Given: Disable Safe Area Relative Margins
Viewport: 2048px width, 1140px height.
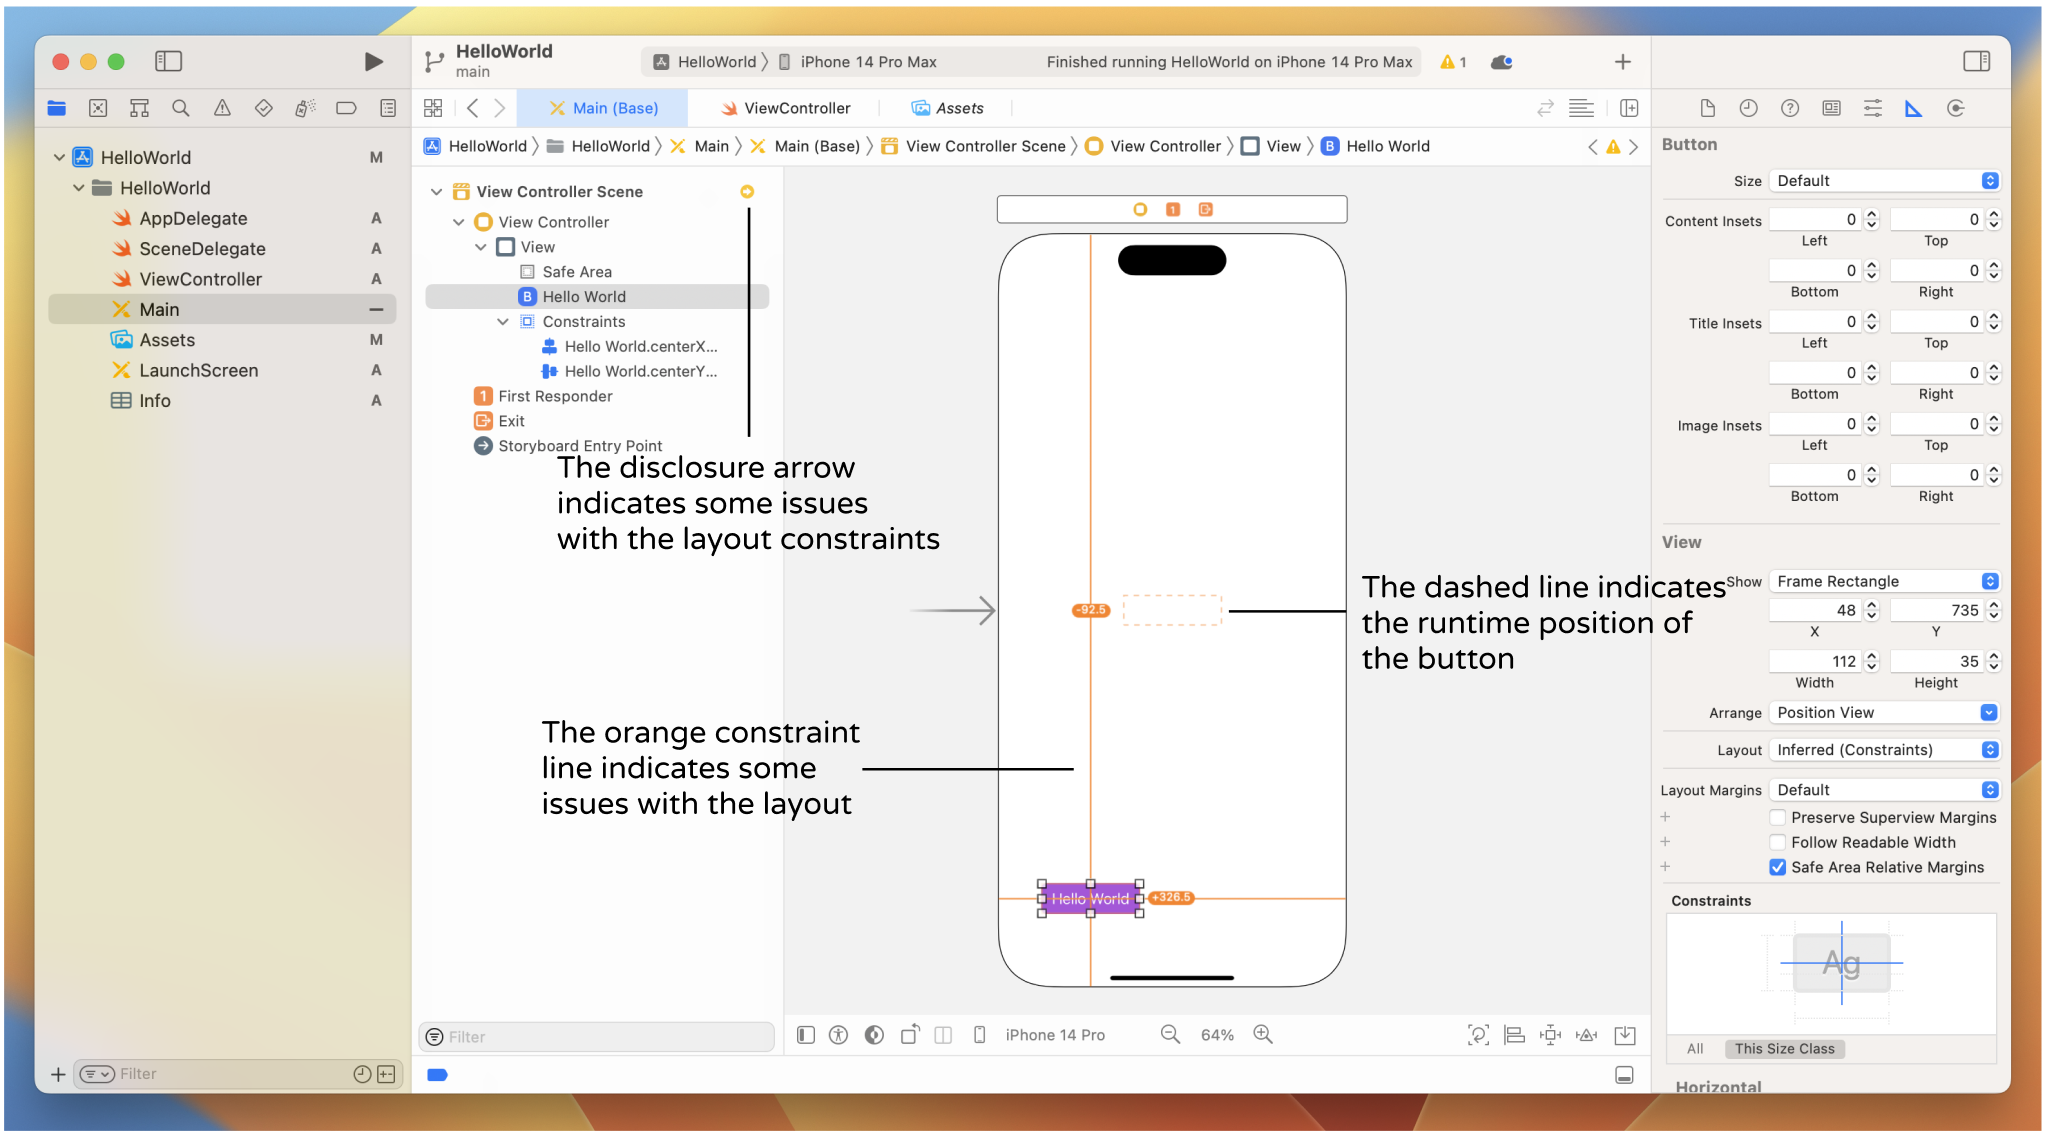Looking at the screenshot, I should [x=1778, y=867].
